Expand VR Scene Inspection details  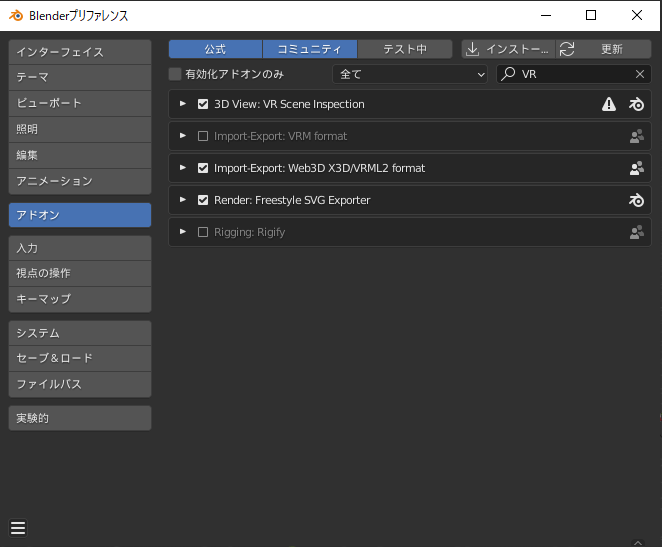[183, 104]
